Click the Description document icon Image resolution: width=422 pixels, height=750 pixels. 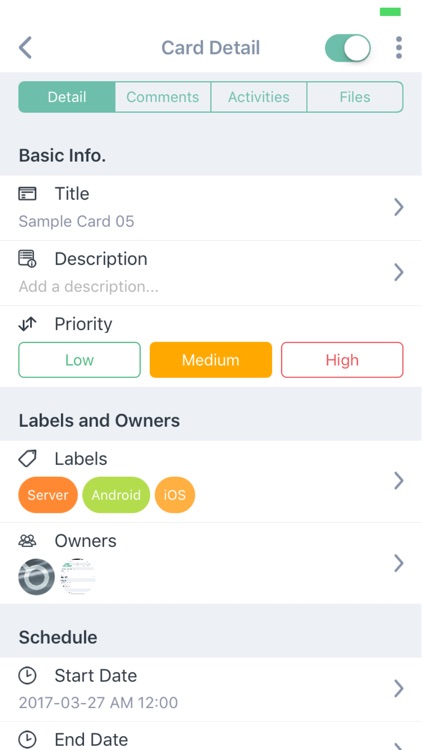[27, 259]
